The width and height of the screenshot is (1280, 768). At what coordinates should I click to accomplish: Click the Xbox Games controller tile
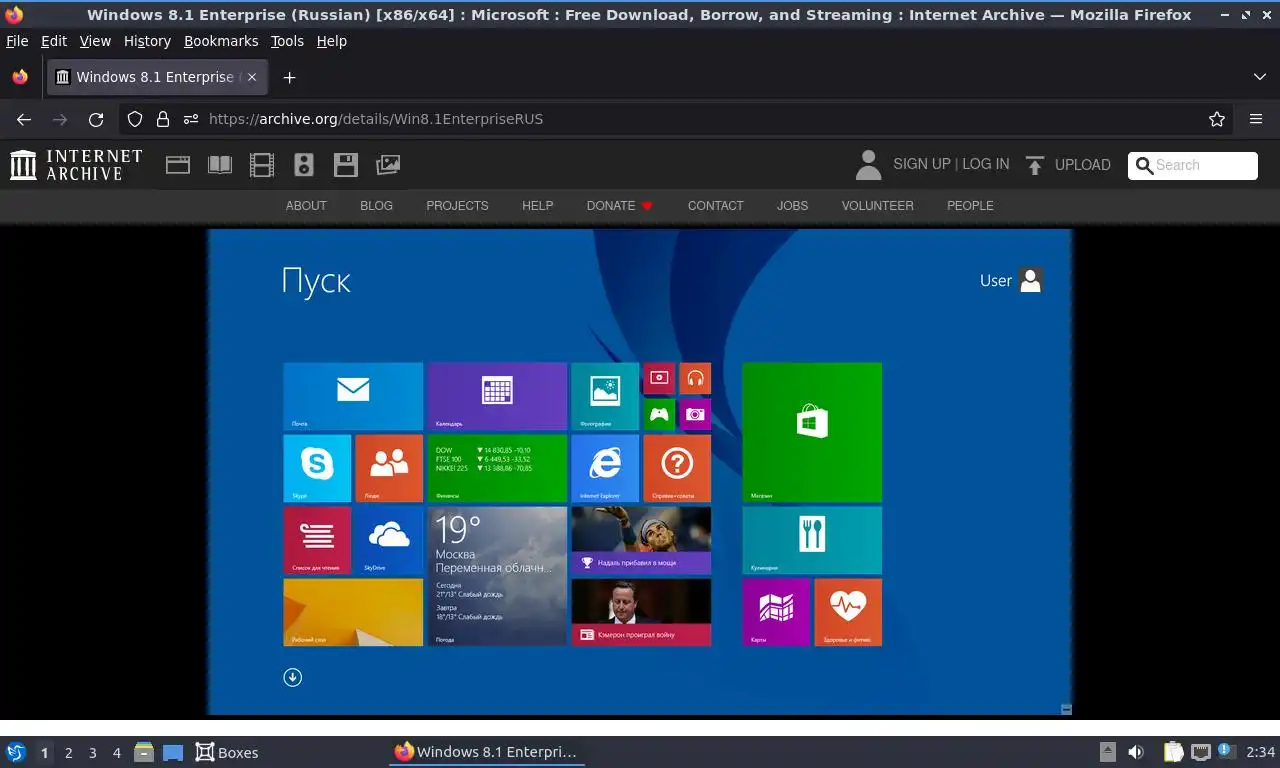pyautogui.click(x=659, y=414)
